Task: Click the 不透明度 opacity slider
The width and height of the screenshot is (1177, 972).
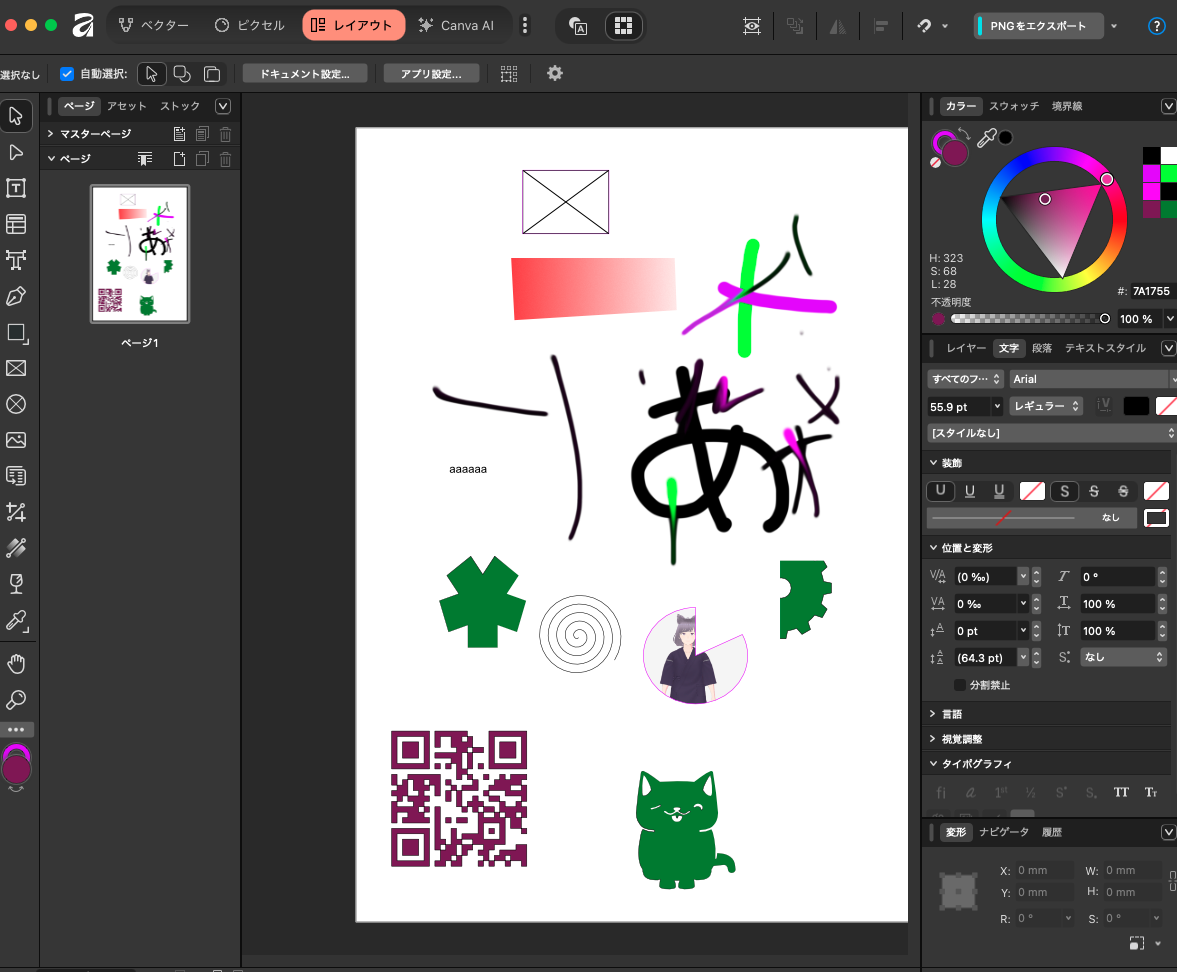Action: point(1029,319)
